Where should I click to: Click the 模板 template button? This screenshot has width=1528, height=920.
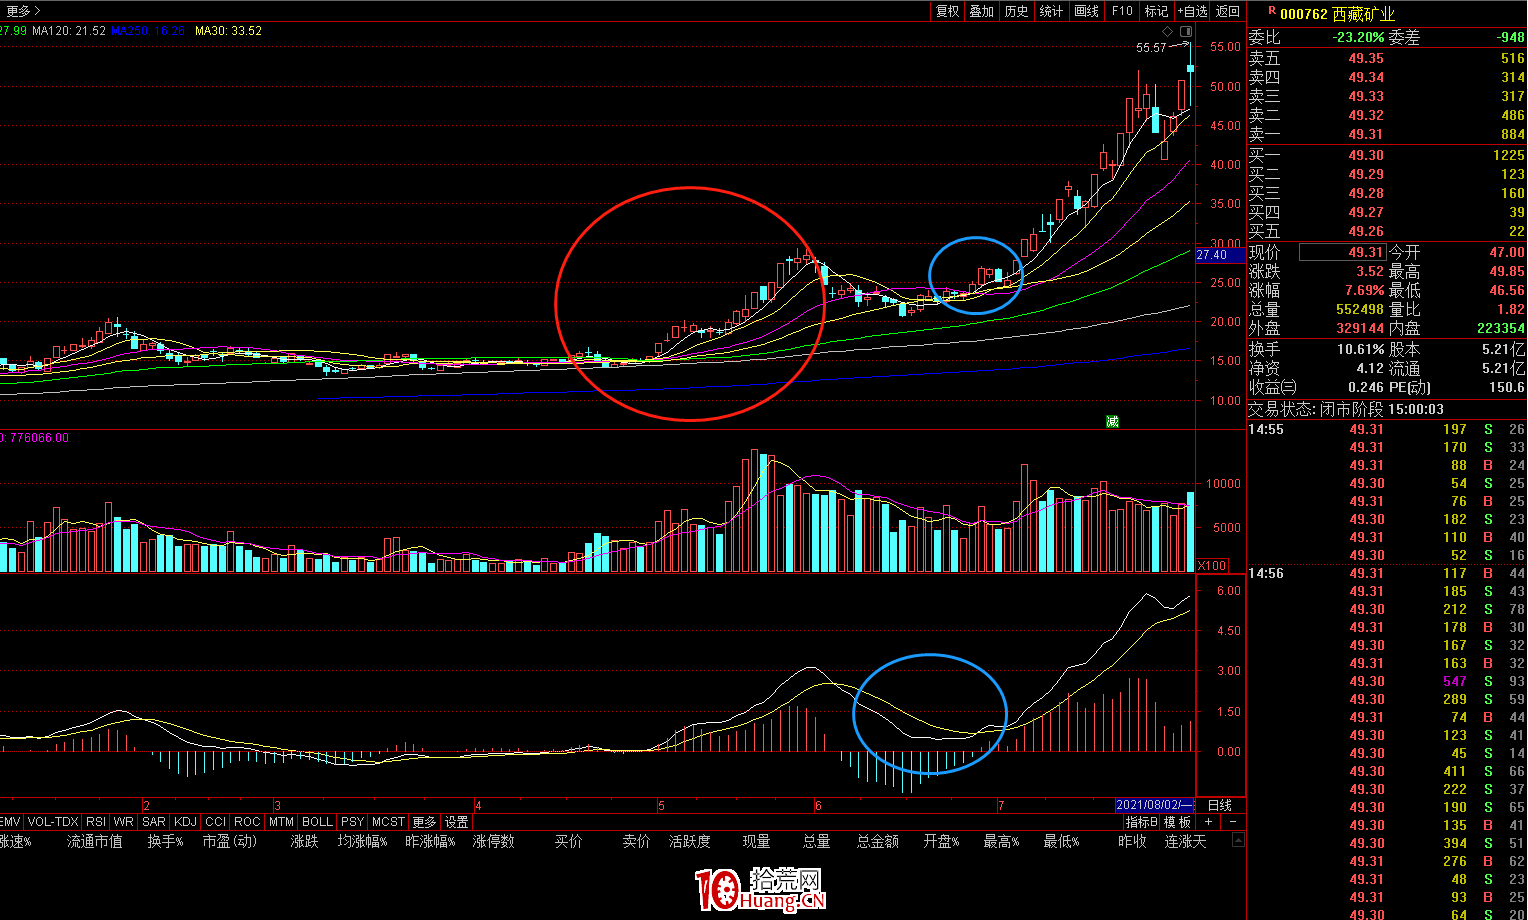click(x=1177, y=822)
